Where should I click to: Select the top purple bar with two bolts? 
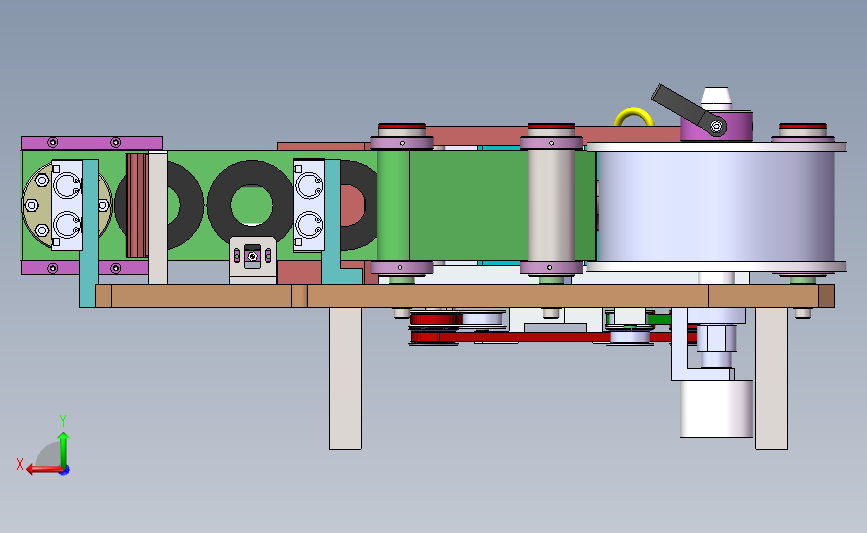tap(92, 143)
